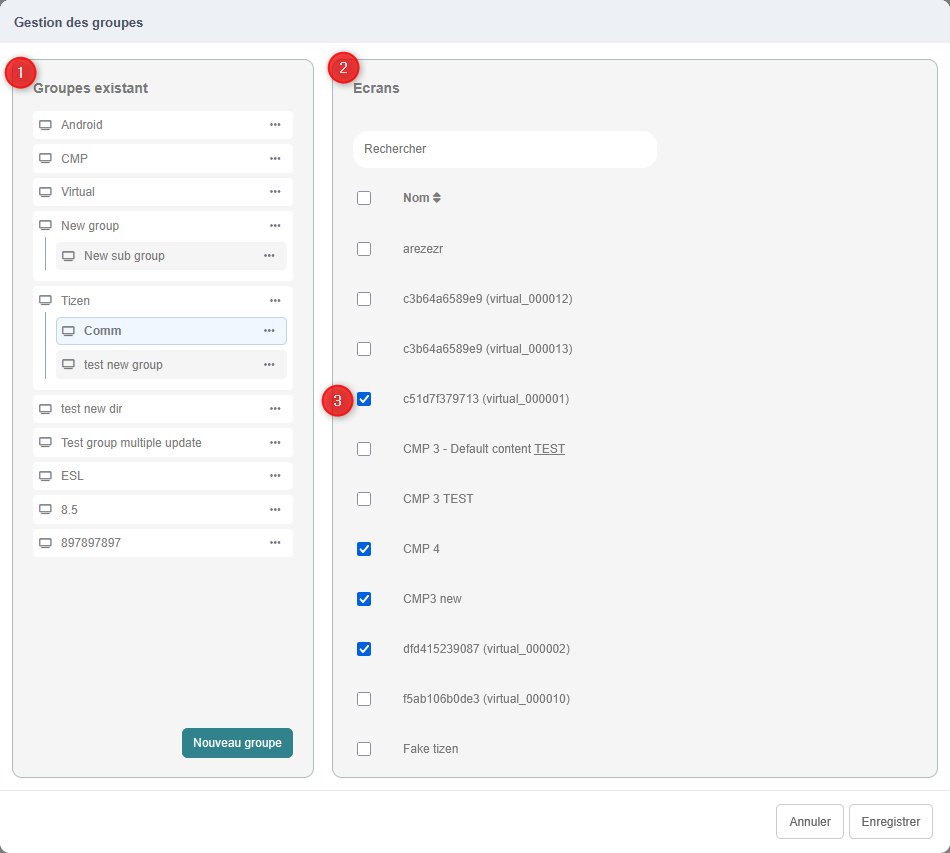The image size is (950, 853).
Task: Toggle the select-all checkbox beside Nom
Action: (364, 198)
